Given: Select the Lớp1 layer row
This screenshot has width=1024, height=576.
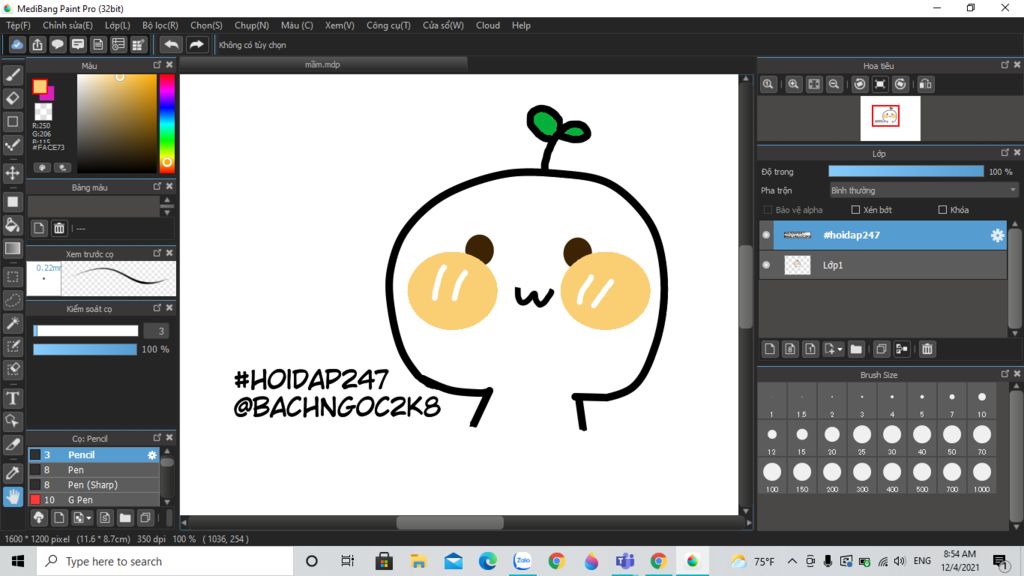Looking at the screenshot, I should coord(883,265).
